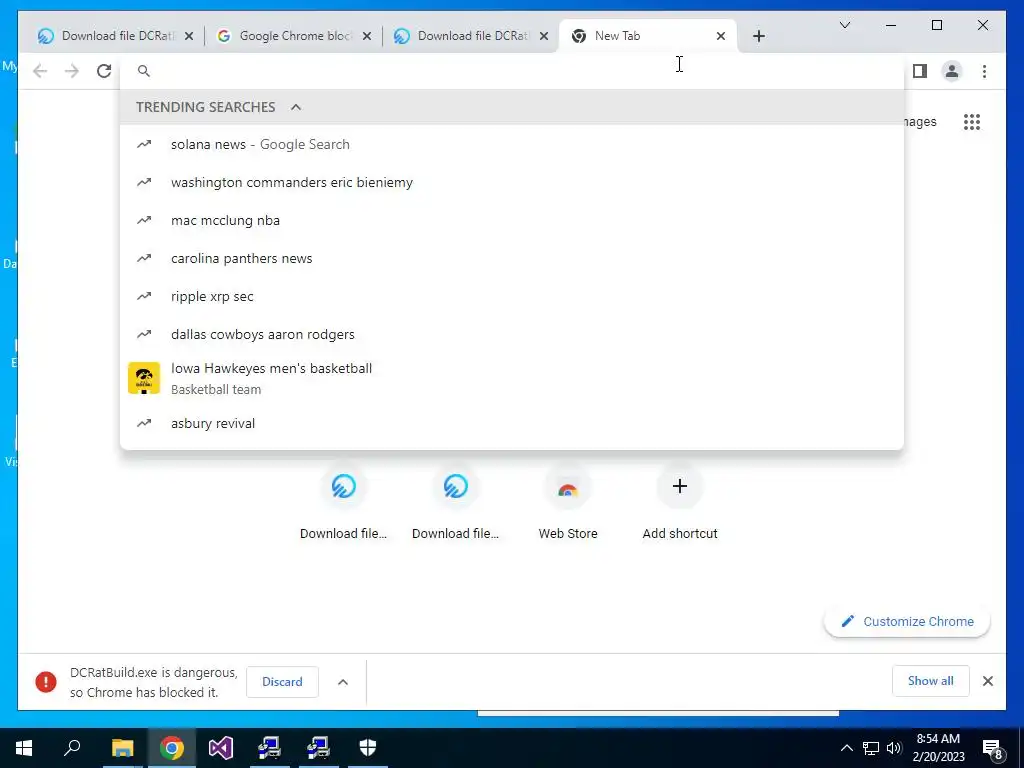Open the side panel icon
This screenshot has width=1024, height=768.
[920, 71]
